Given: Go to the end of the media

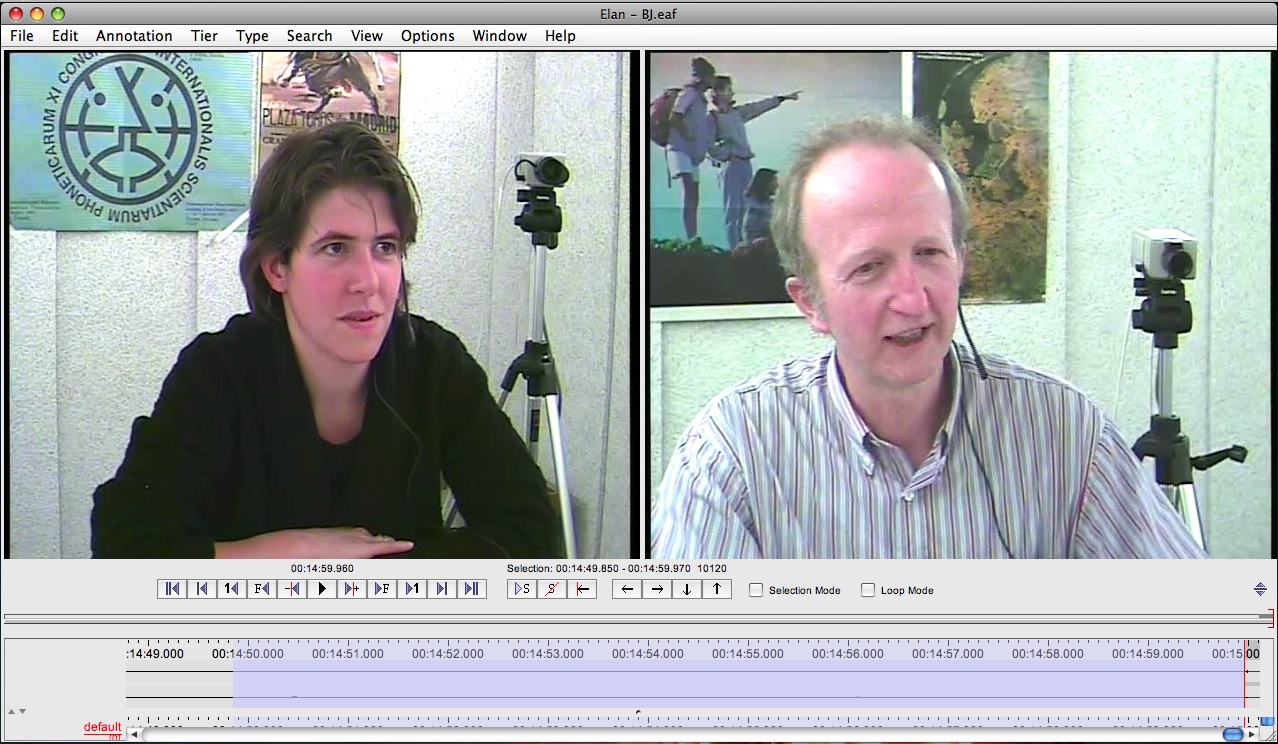Looking at the screenshot, I should (472, 589).
